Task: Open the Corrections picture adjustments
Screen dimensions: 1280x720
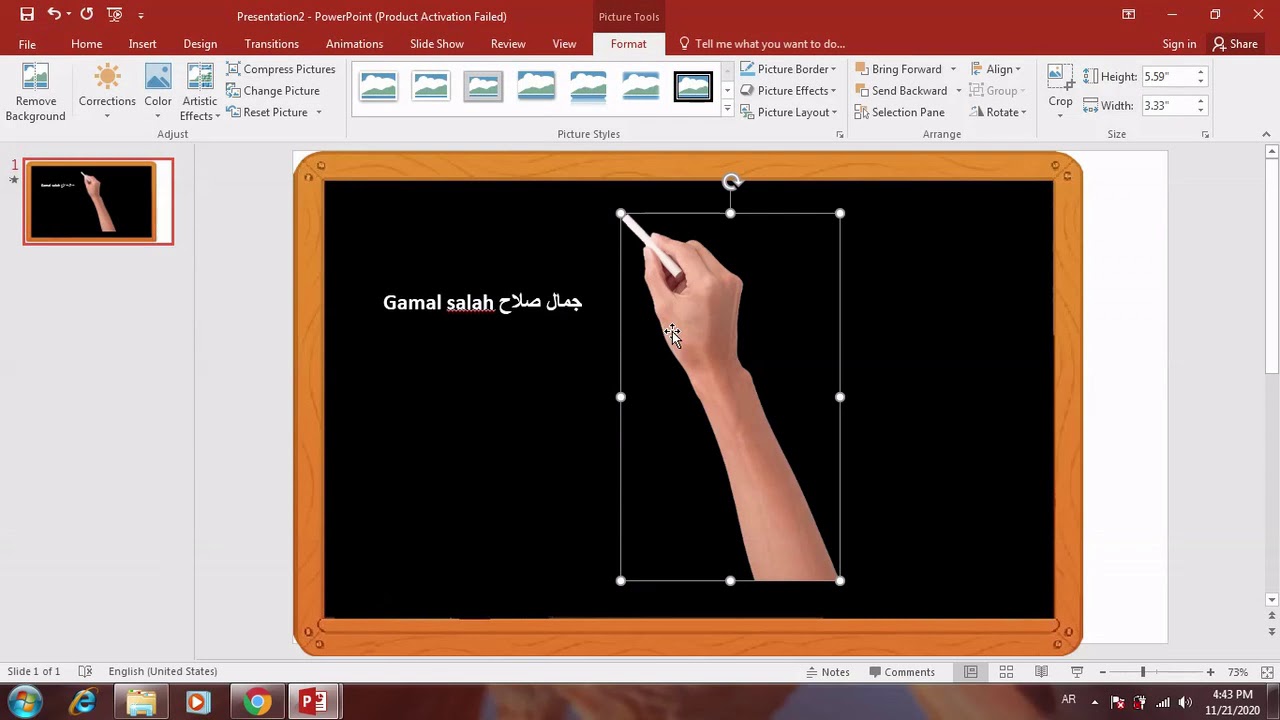Action: pyautogui.click(x=107, y=91)
